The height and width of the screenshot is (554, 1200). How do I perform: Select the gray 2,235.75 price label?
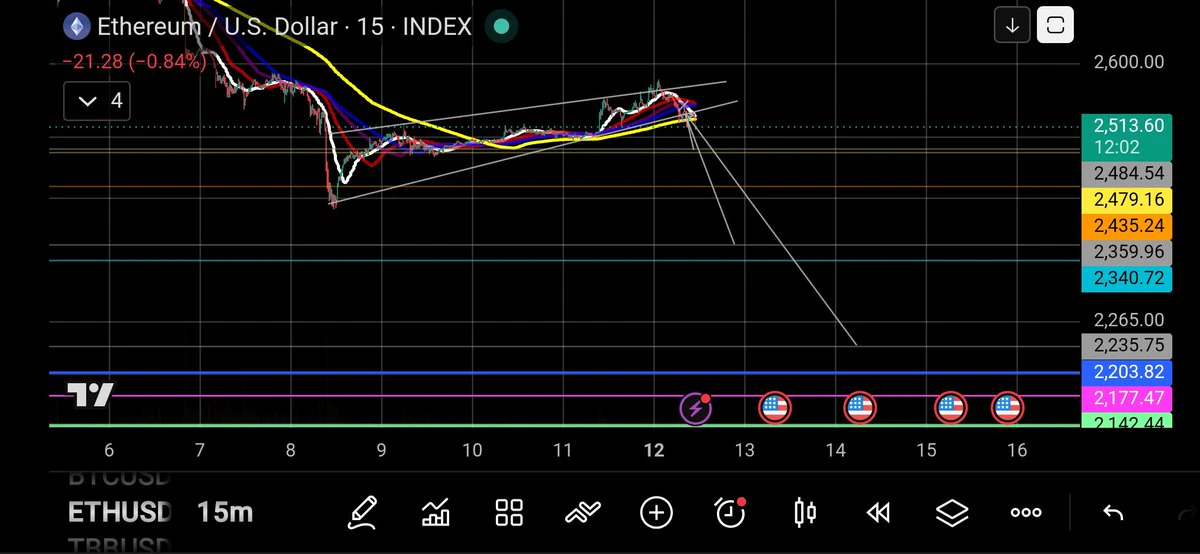click(1128, 345)
